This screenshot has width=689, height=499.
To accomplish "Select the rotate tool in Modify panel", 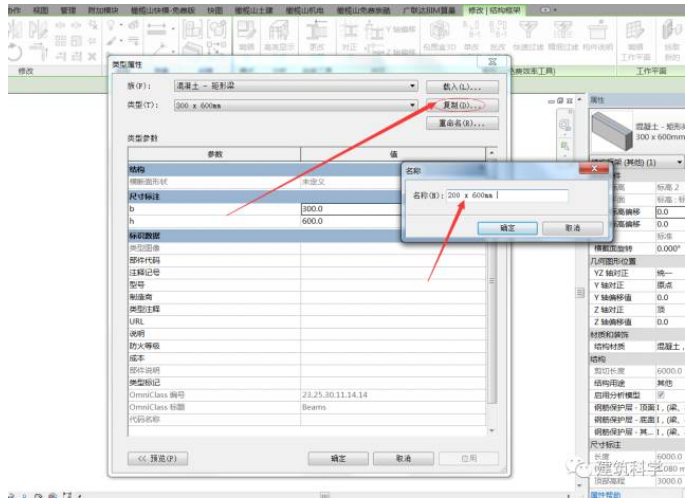I will point(15,53).
